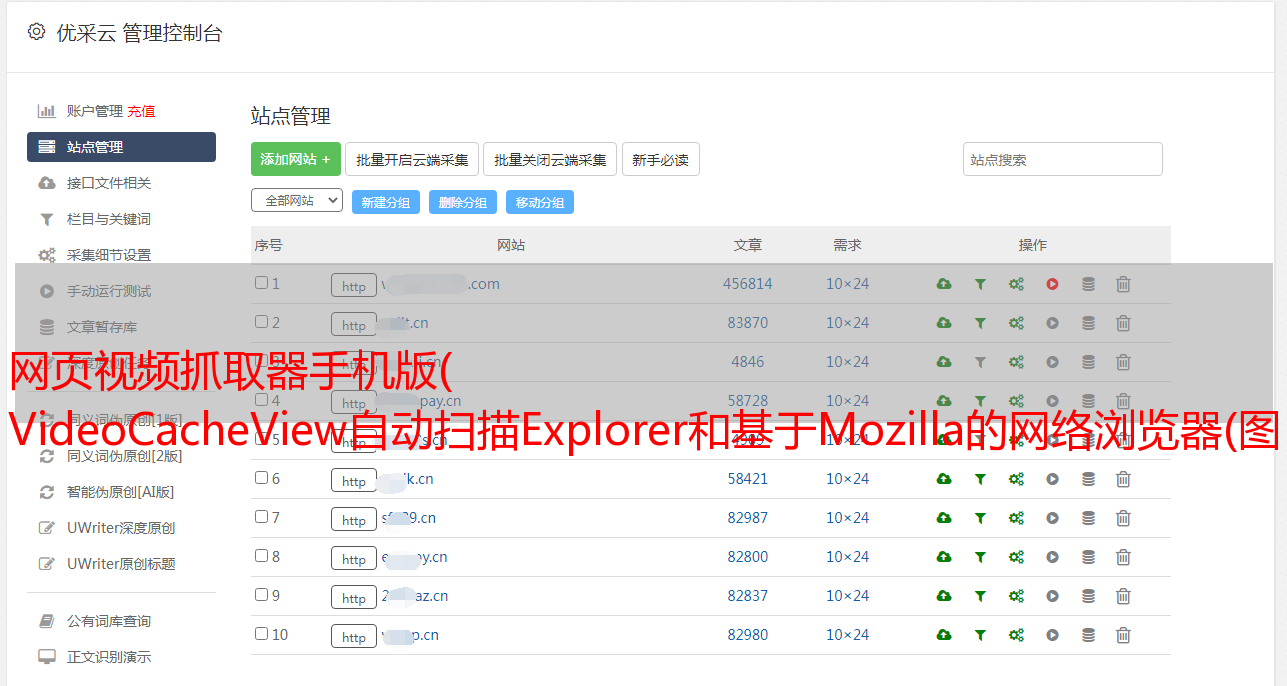Viewport: 1287px width, 686px height.
Task: Click 批量开启云端采集 button
Action: (x=412, y=159)
